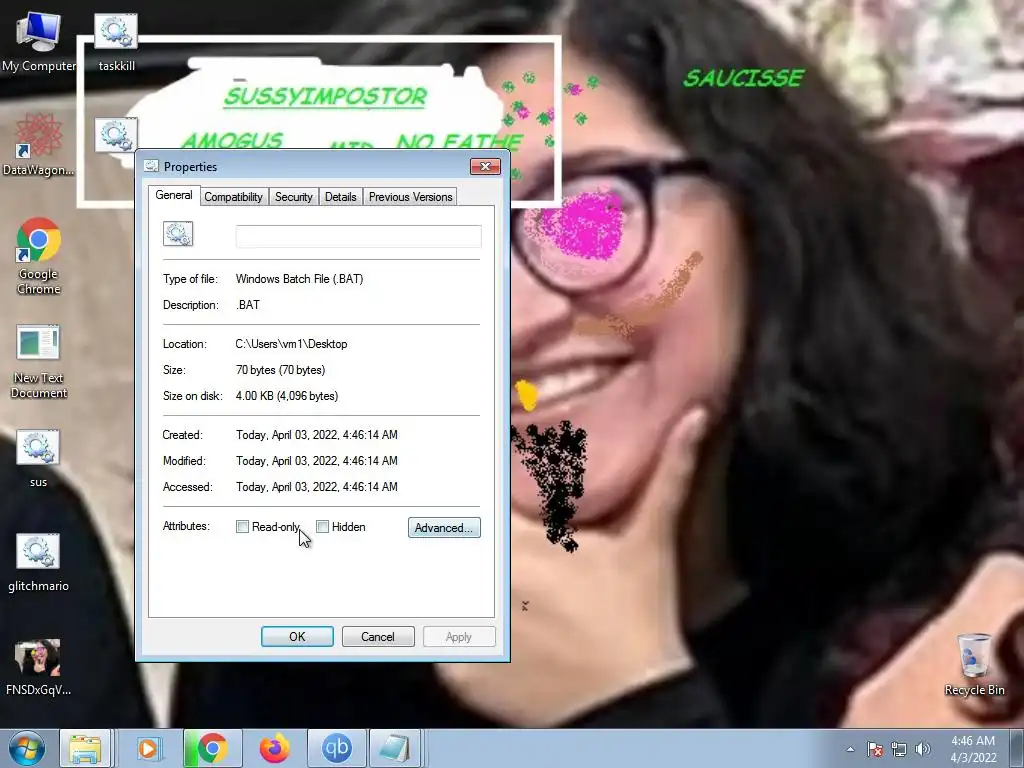Select the taskkill batch file icon

point(116,40)
